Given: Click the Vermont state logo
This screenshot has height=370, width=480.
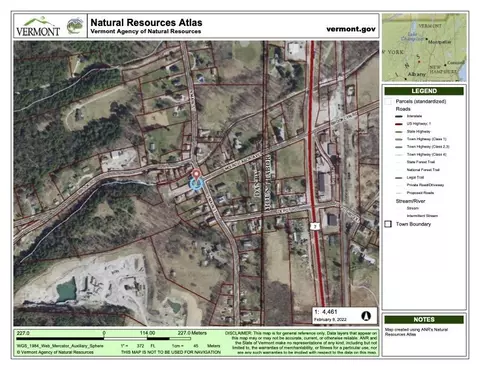Looking at the screenshot, I should coord(38,26).
